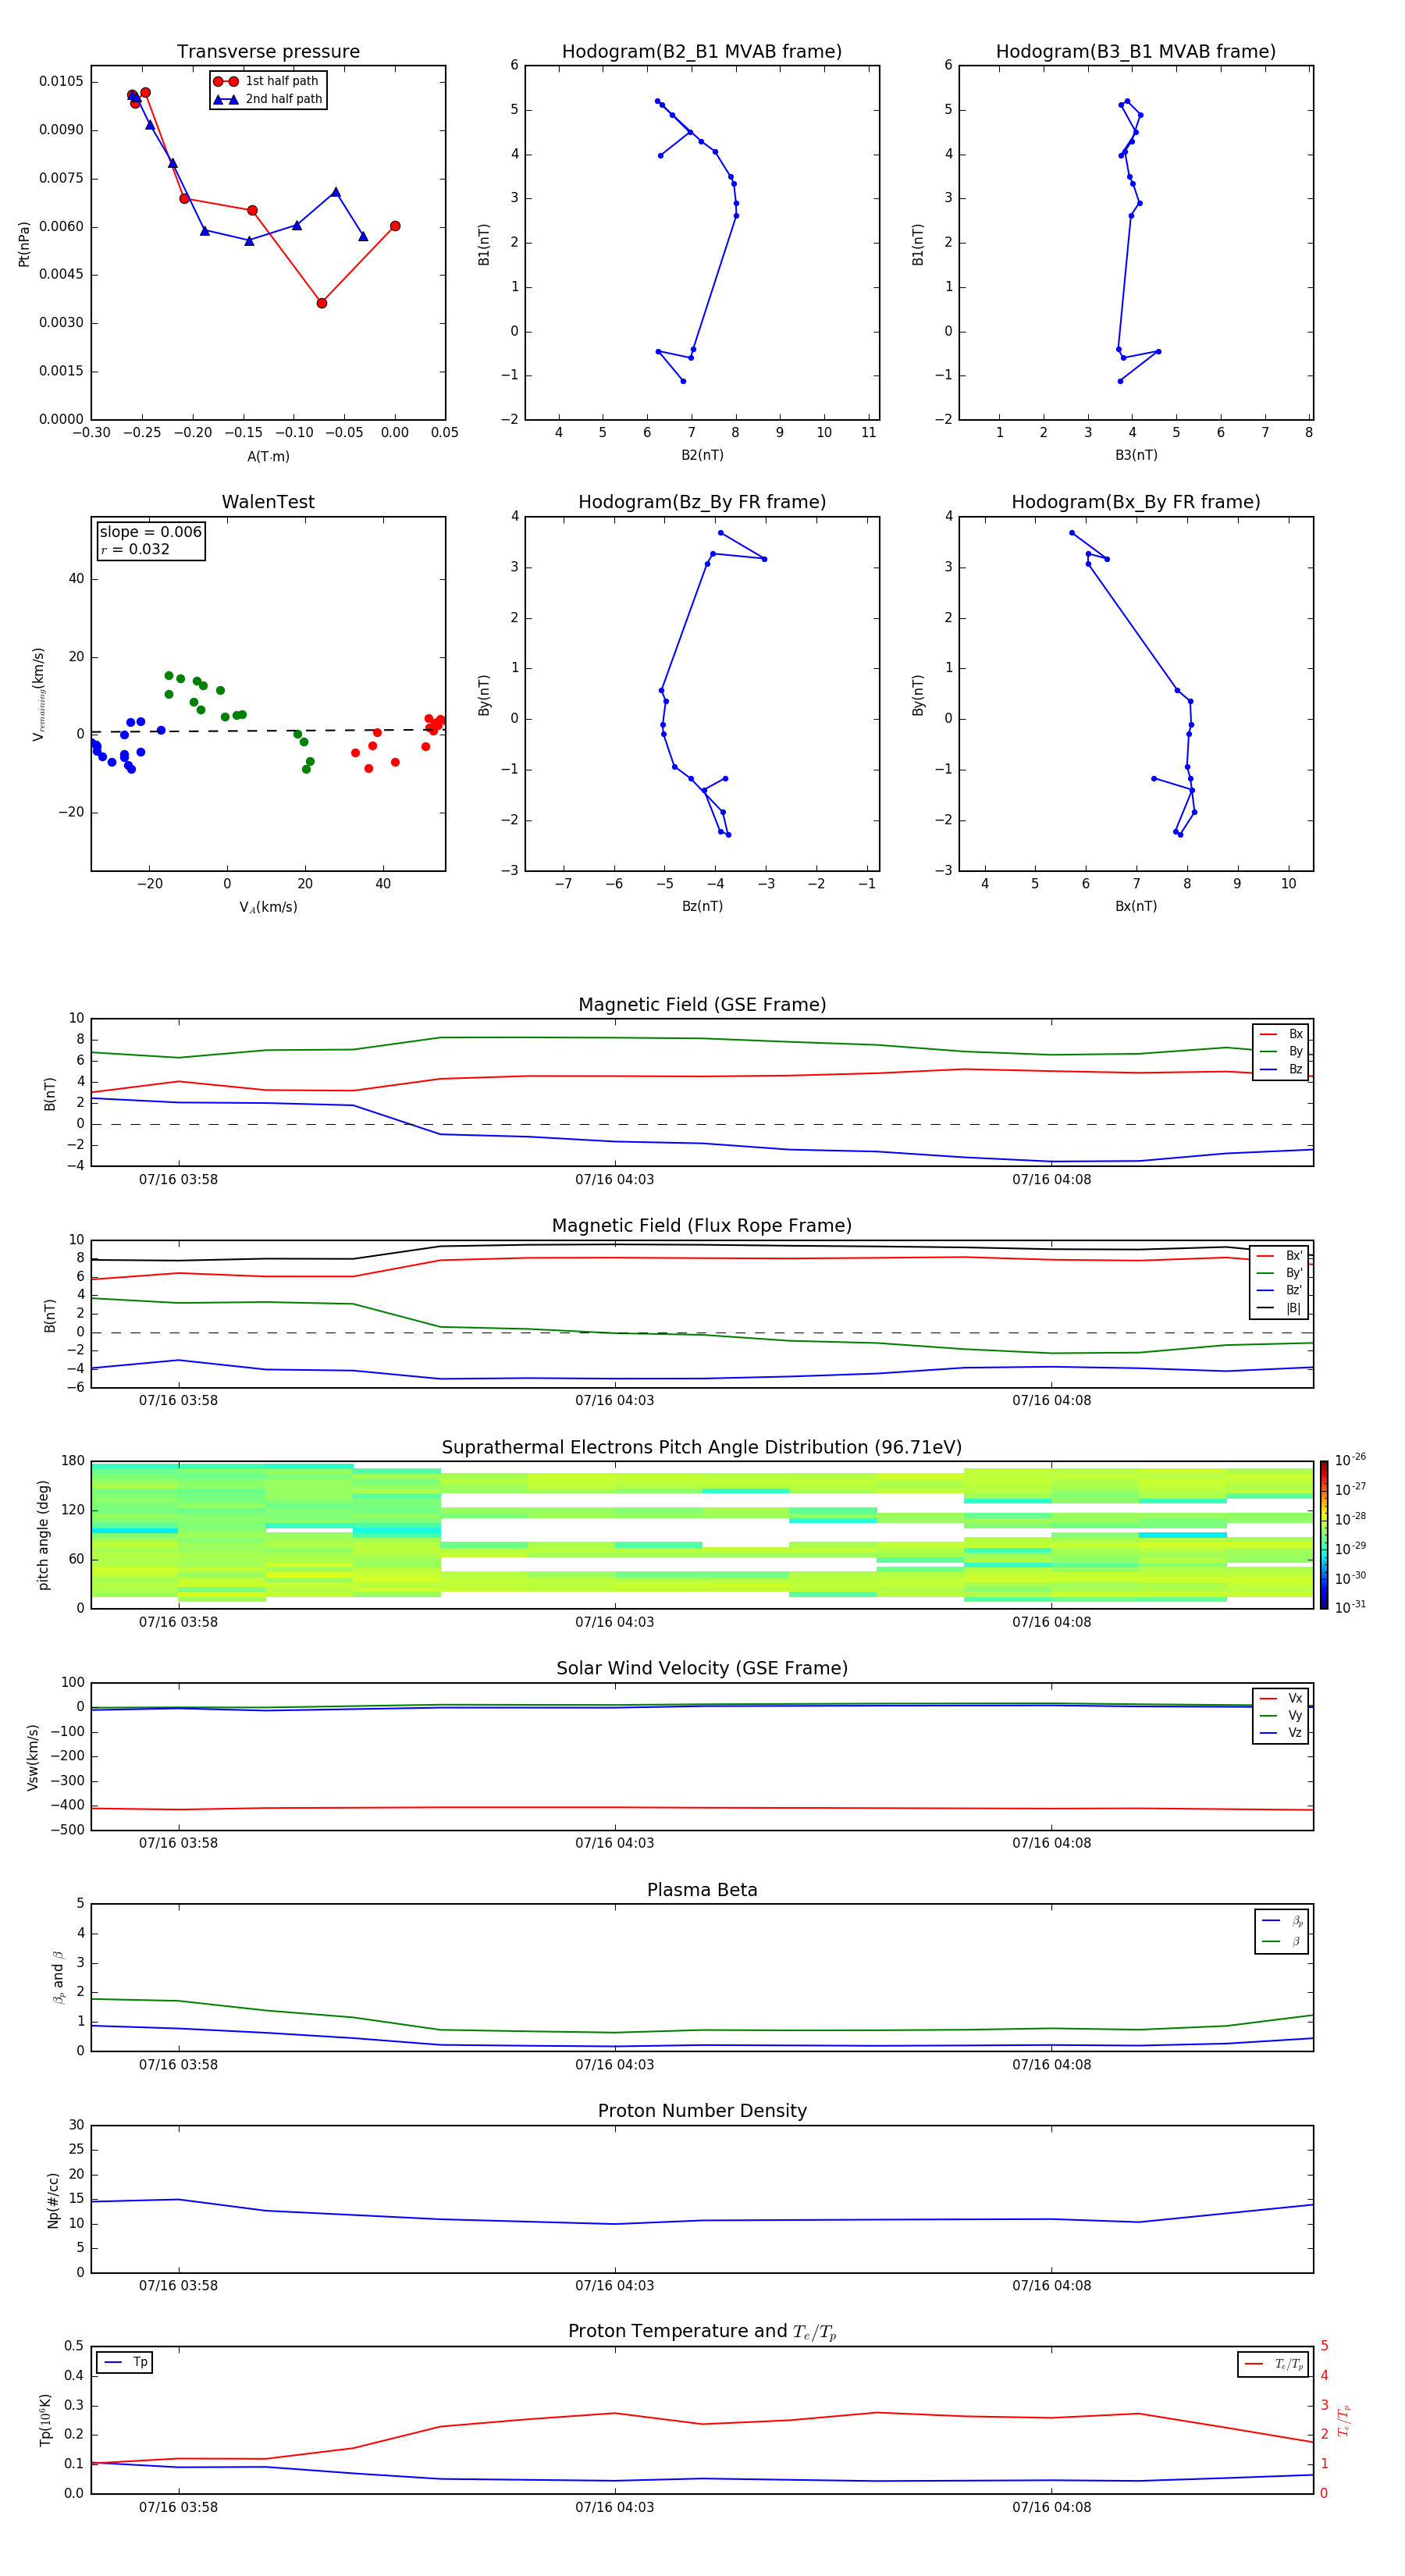
Task: Click the 'Tp(10⁶K)' y-axis label
Action: [x=45, y=2420]
